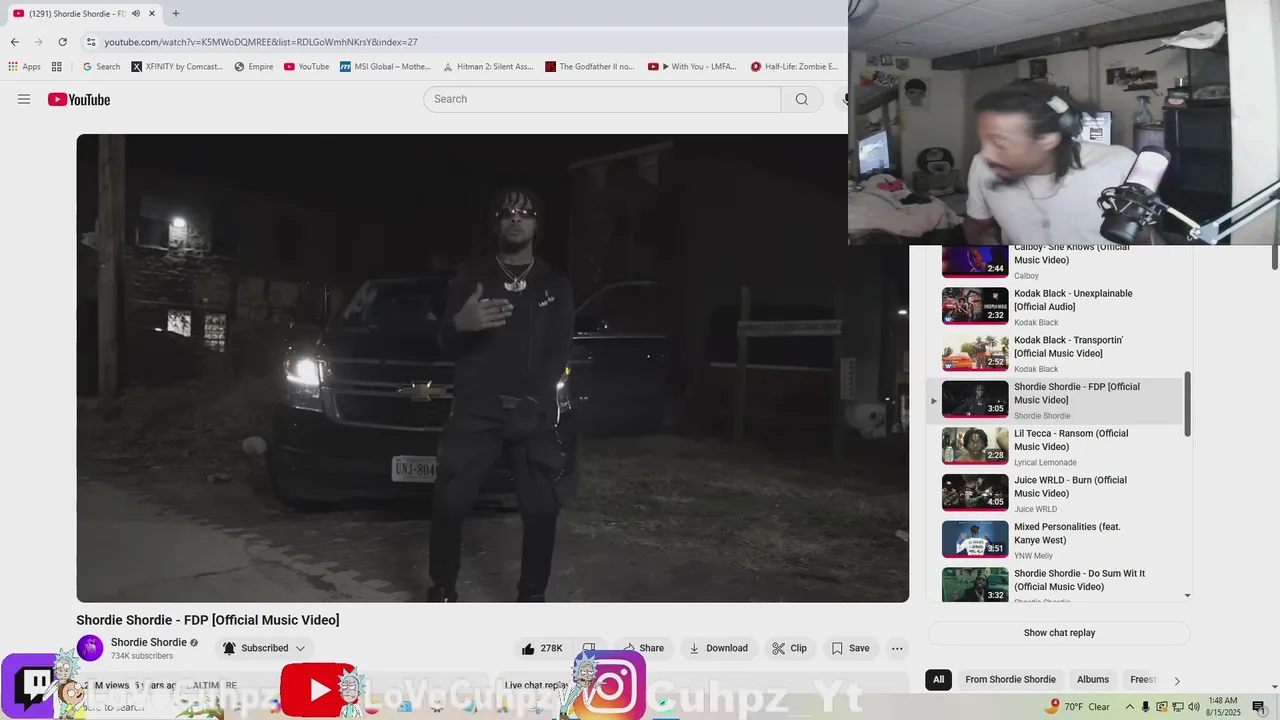This screenshot has height=720, width=1280.
Task: Select the current Shordie Shordie - FDP playlist item
Action: tap(1055, 400)
